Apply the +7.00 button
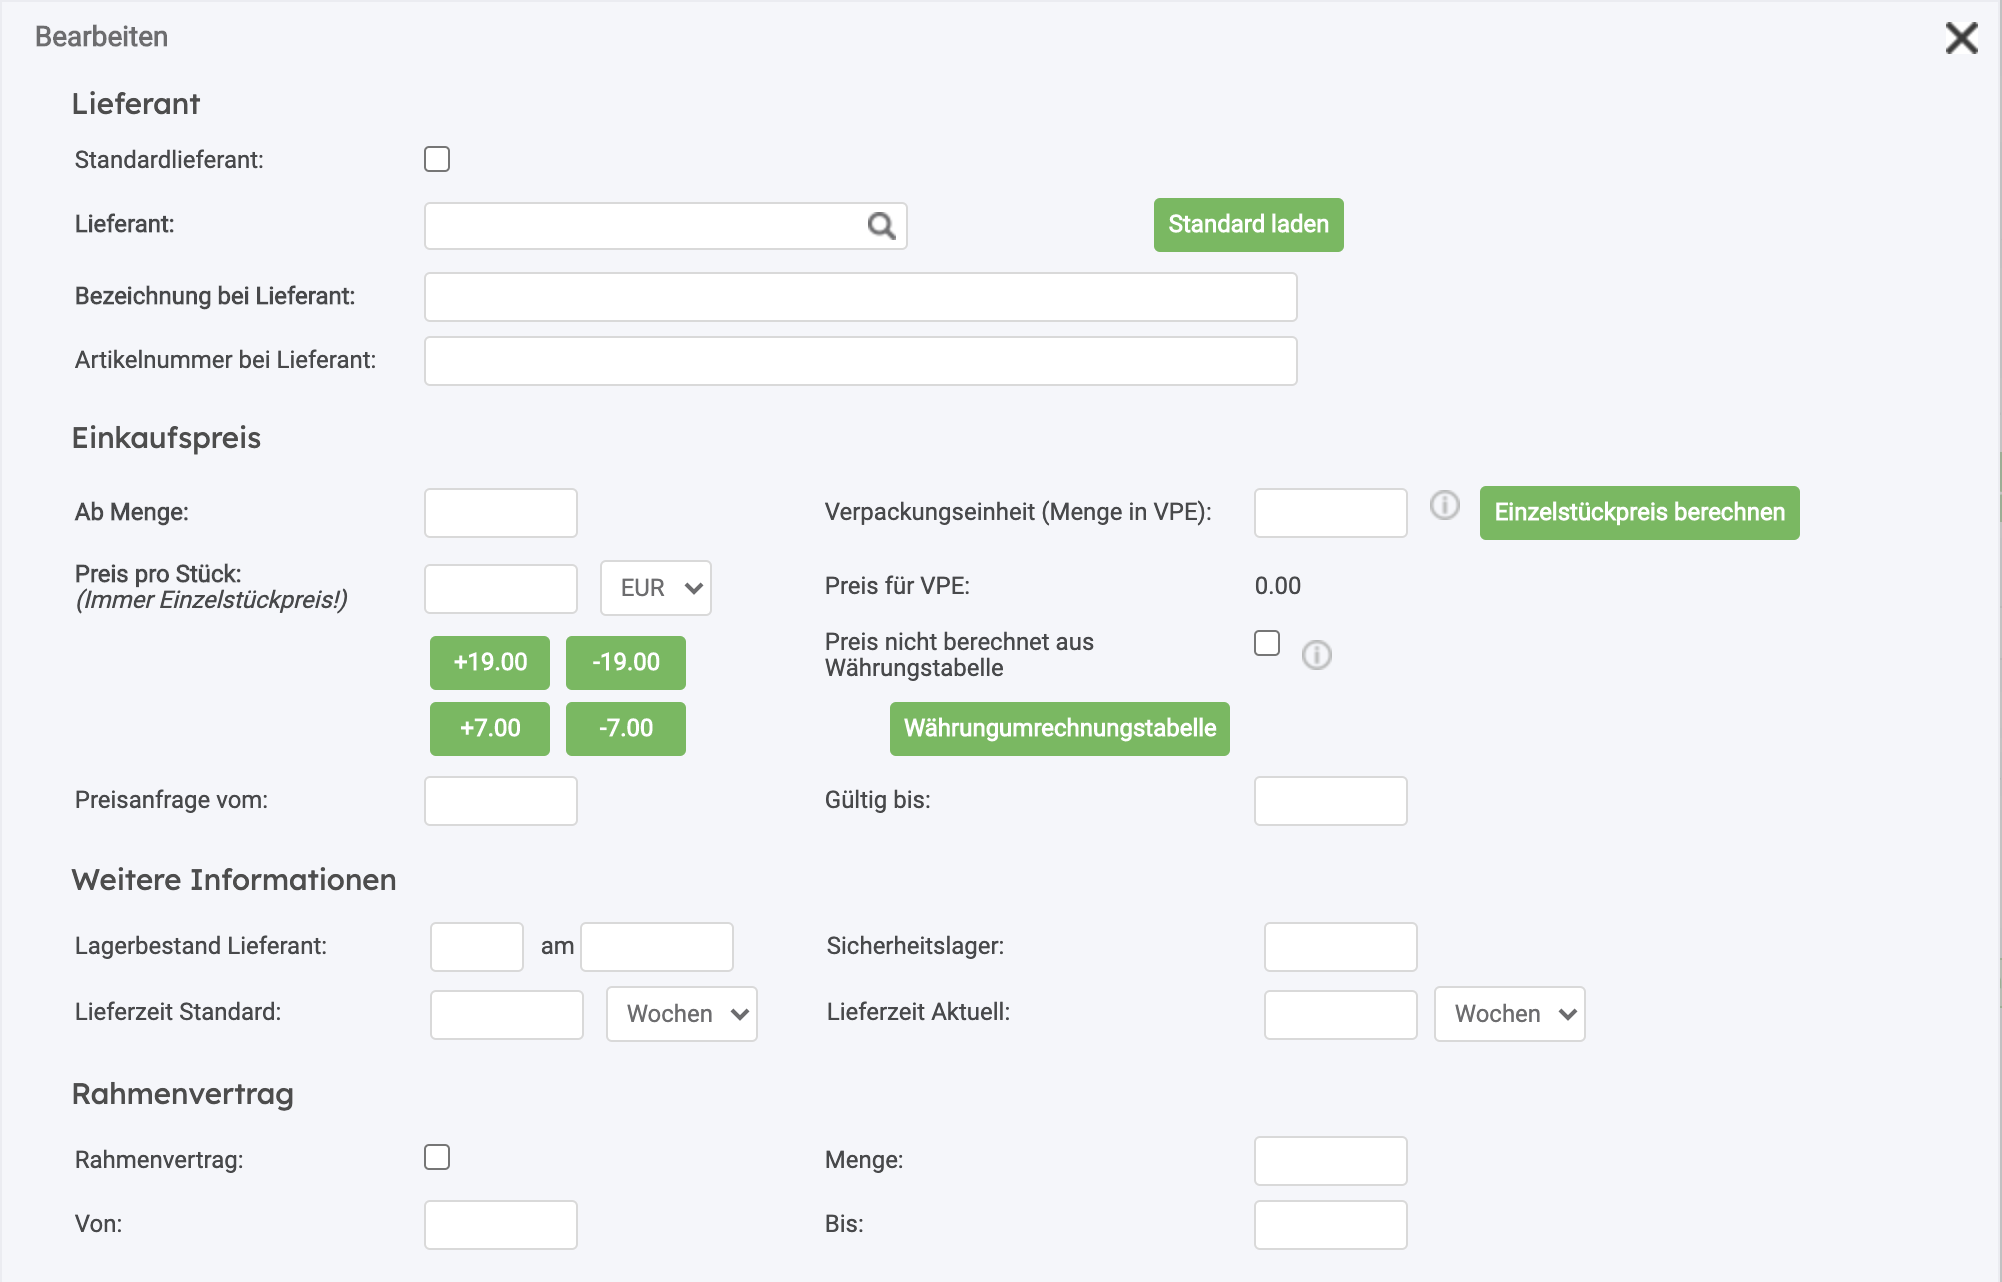 pos(490,729)
